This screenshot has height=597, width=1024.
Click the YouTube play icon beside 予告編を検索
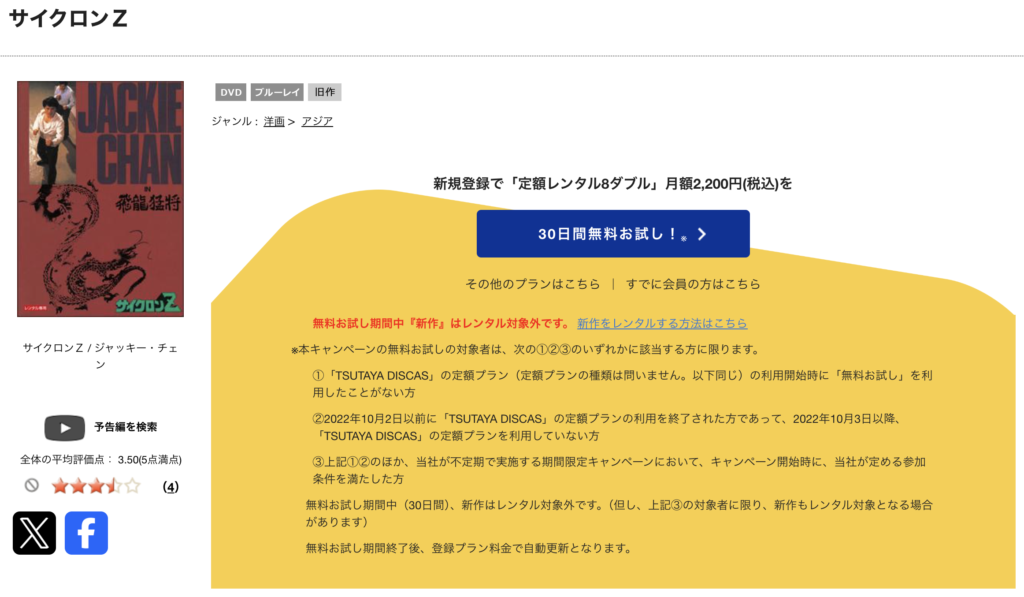click(65, 428)
